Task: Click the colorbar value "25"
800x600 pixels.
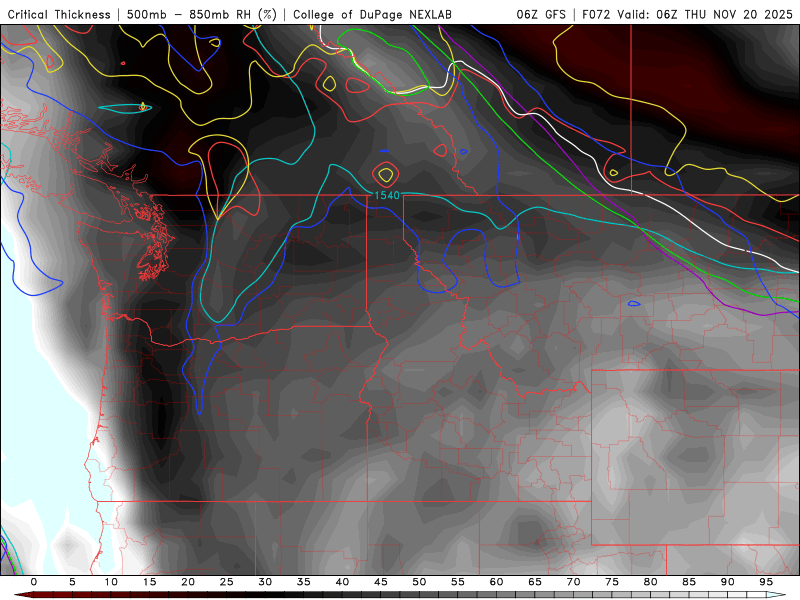Action: tap(226, 582)
